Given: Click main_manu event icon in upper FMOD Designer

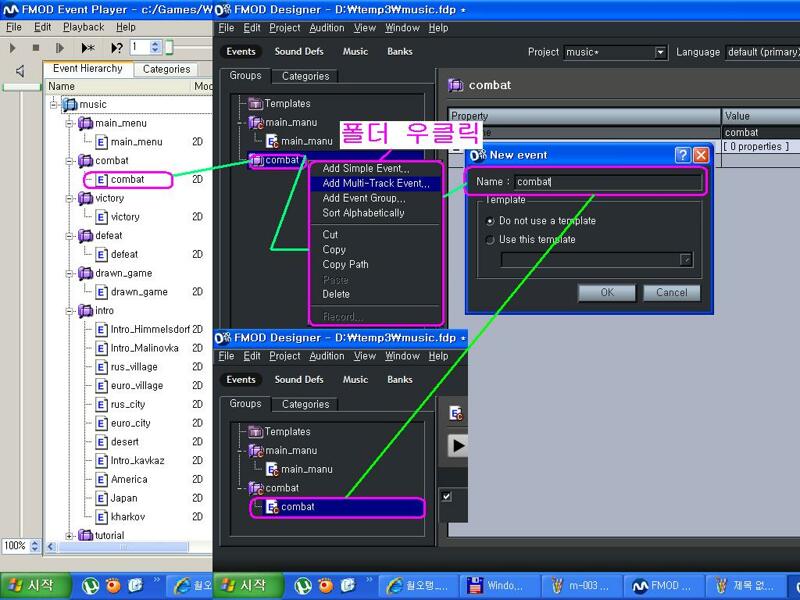Looking at the screenshot, I should (x=272, y=141).
